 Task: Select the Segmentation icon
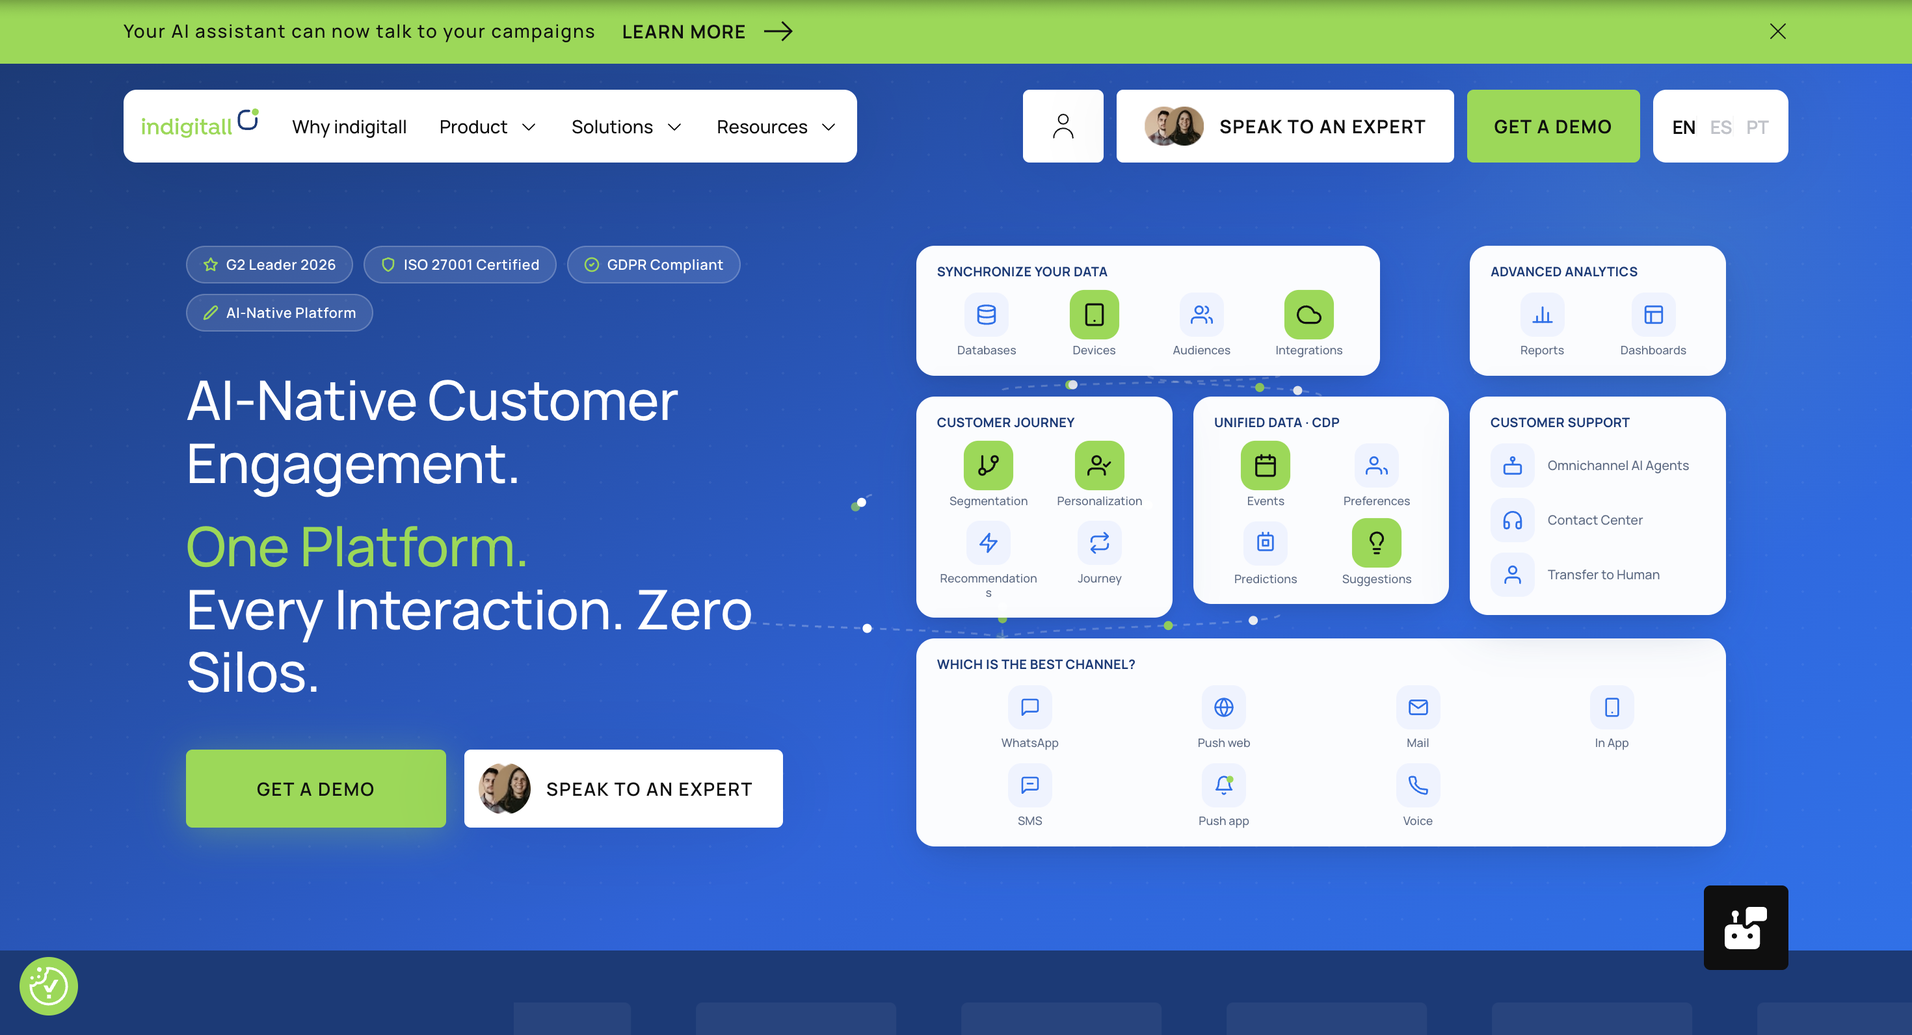[988, 465]
